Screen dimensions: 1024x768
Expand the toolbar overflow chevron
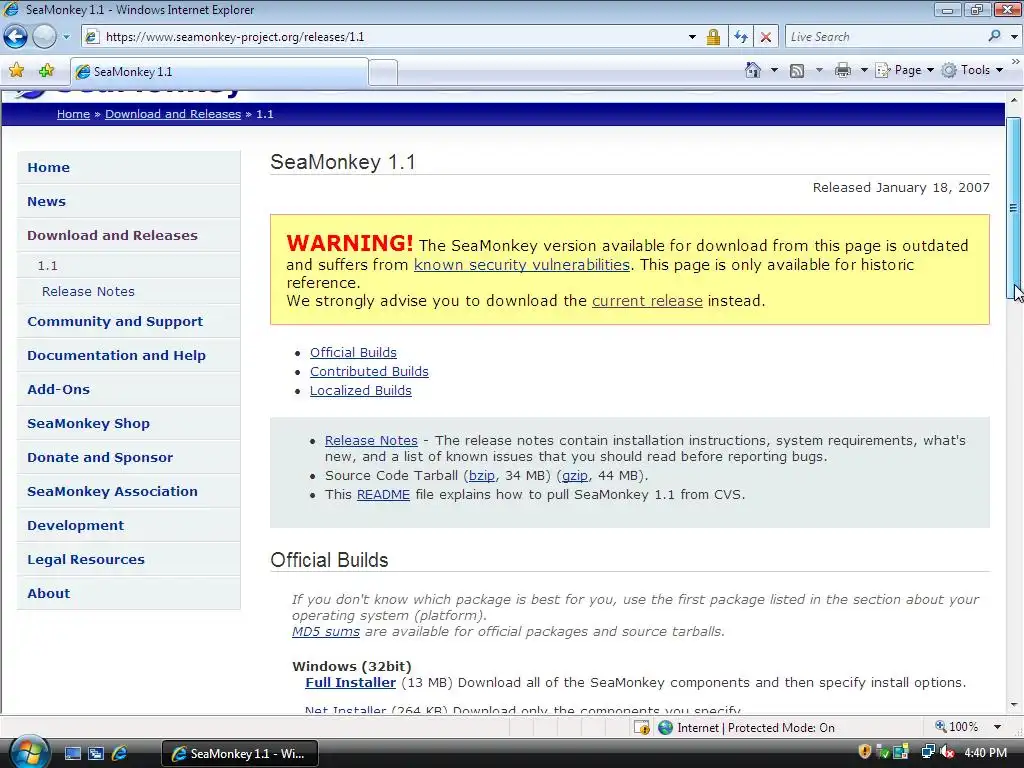[1016, 61]
